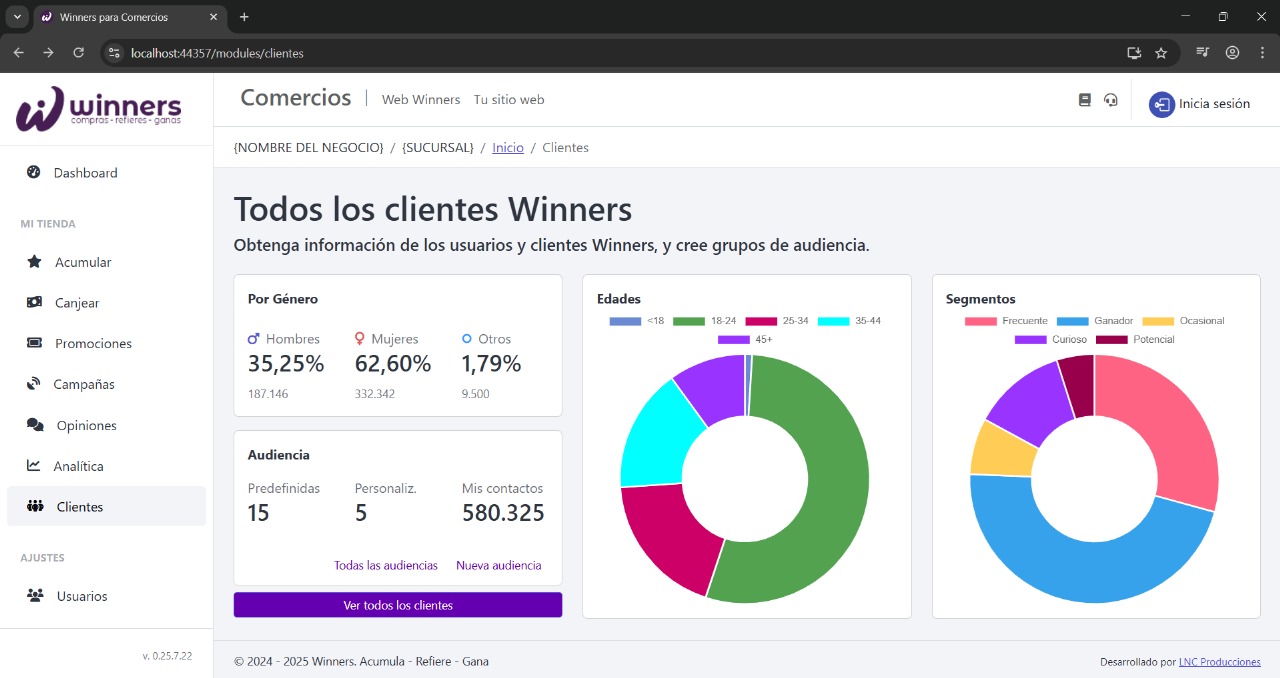Go to Usuarios in the sidebar
The image size is (1280, 678).
81,596
